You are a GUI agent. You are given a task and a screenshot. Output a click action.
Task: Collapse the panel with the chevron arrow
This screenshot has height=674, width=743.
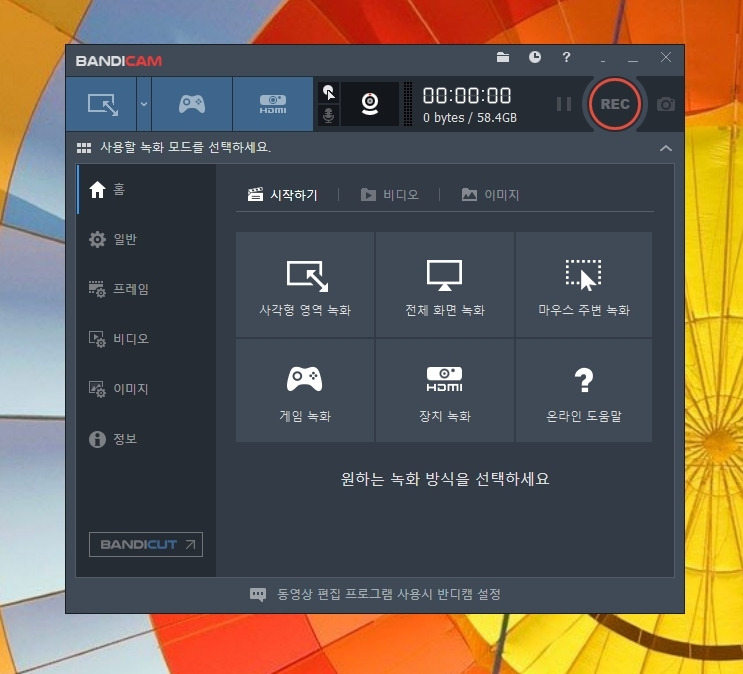(x=666, y=148)
